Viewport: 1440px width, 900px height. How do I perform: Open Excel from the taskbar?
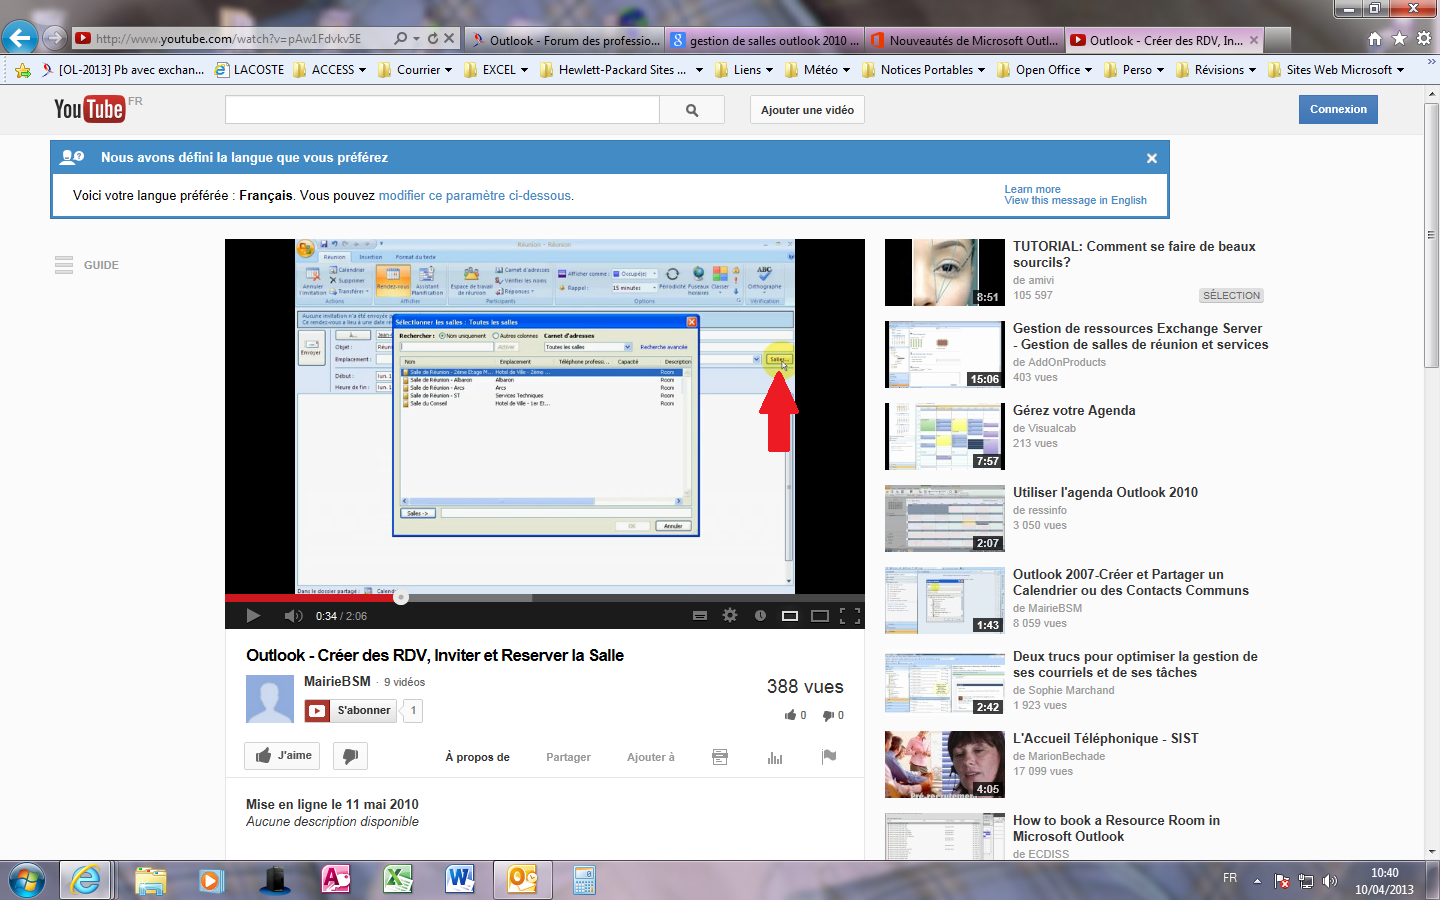click(397, 880)
